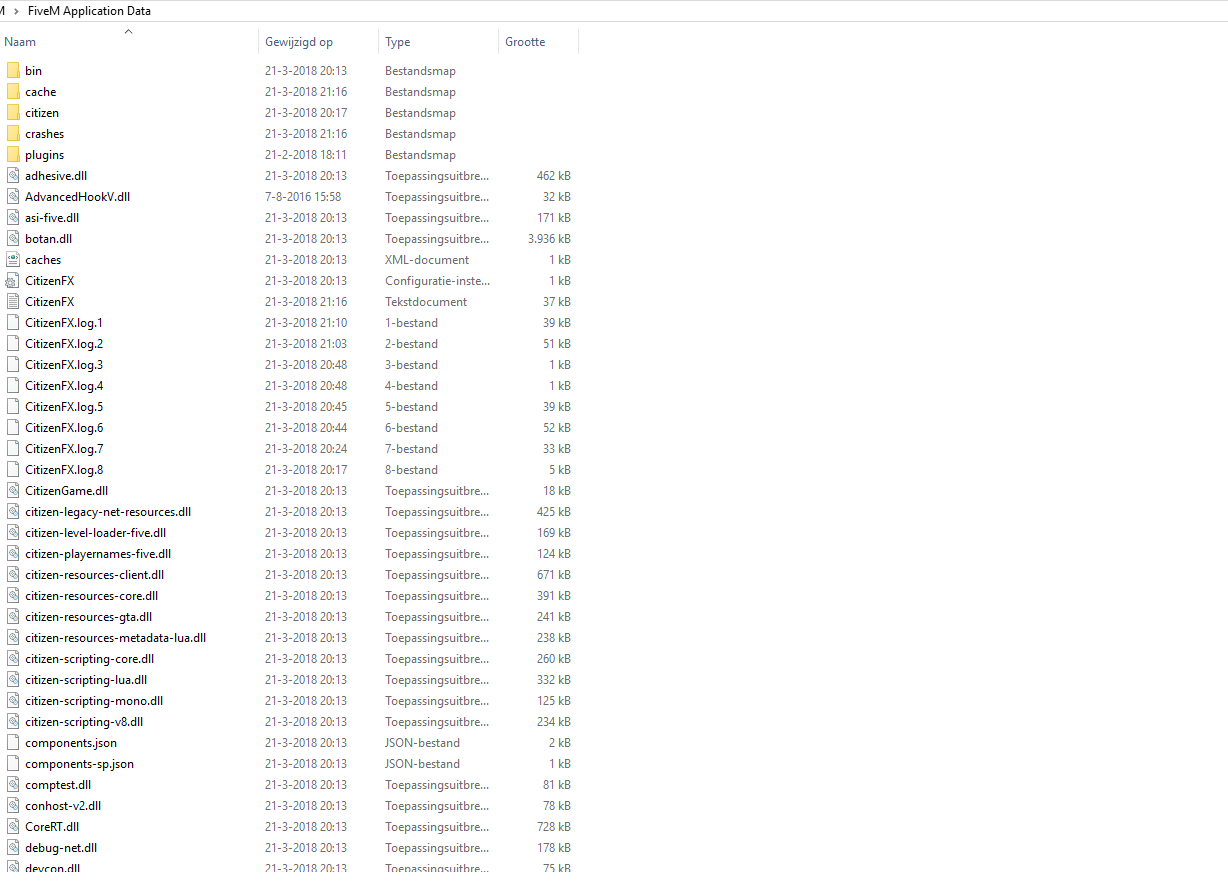Image resolution: width=1228 pixels, height=884 pixels.
Task: Select citizen-level-loader-five.dll file name
Action: click(96, 532)
